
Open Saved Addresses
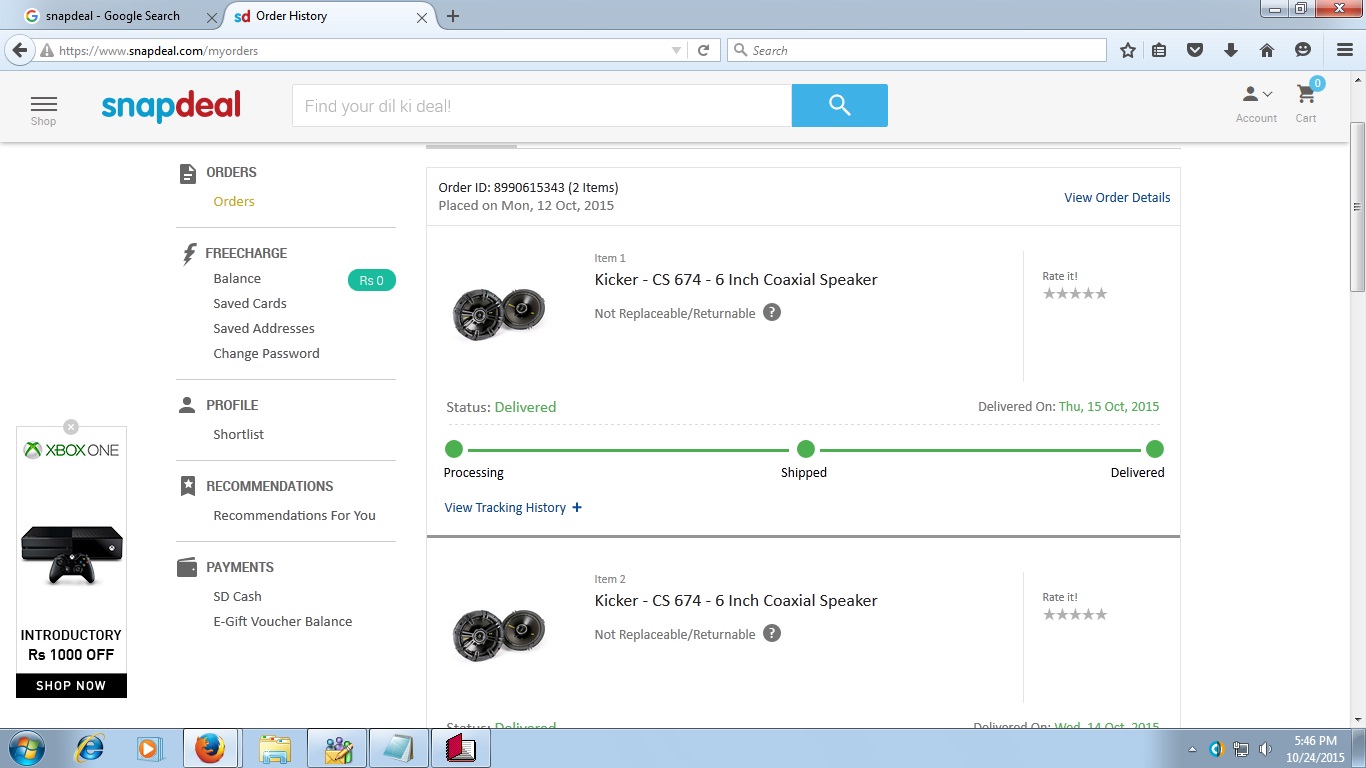[x=264, y=329]
